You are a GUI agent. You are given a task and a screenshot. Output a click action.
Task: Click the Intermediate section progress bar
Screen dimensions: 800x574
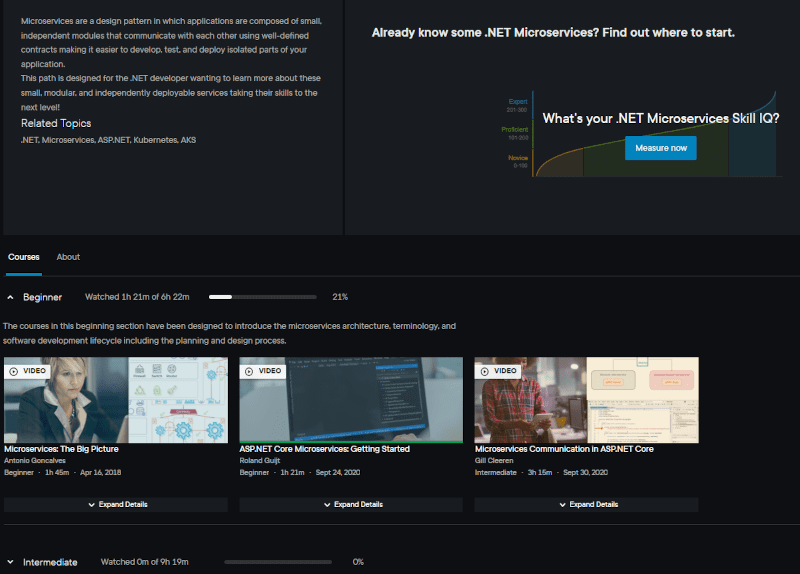(x=278, y=562)
